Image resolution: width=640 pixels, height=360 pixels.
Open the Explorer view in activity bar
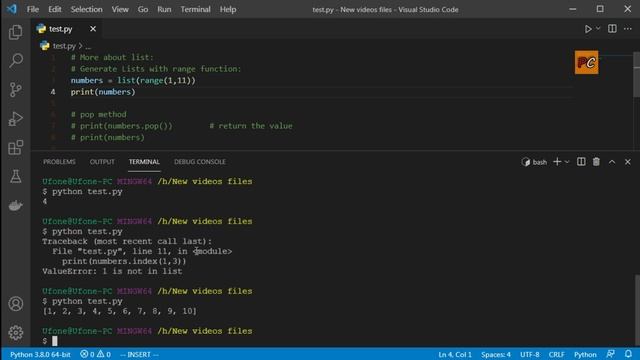click(16, 32)
